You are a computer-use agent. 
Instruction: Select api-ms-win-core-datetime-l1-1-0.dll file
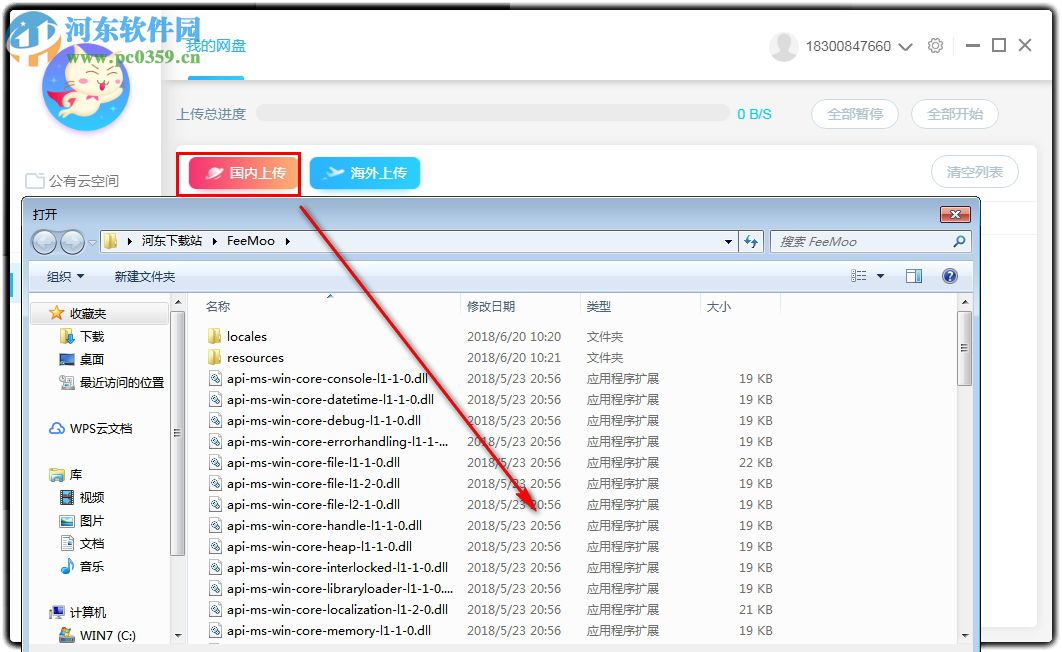tap(322, 399)
